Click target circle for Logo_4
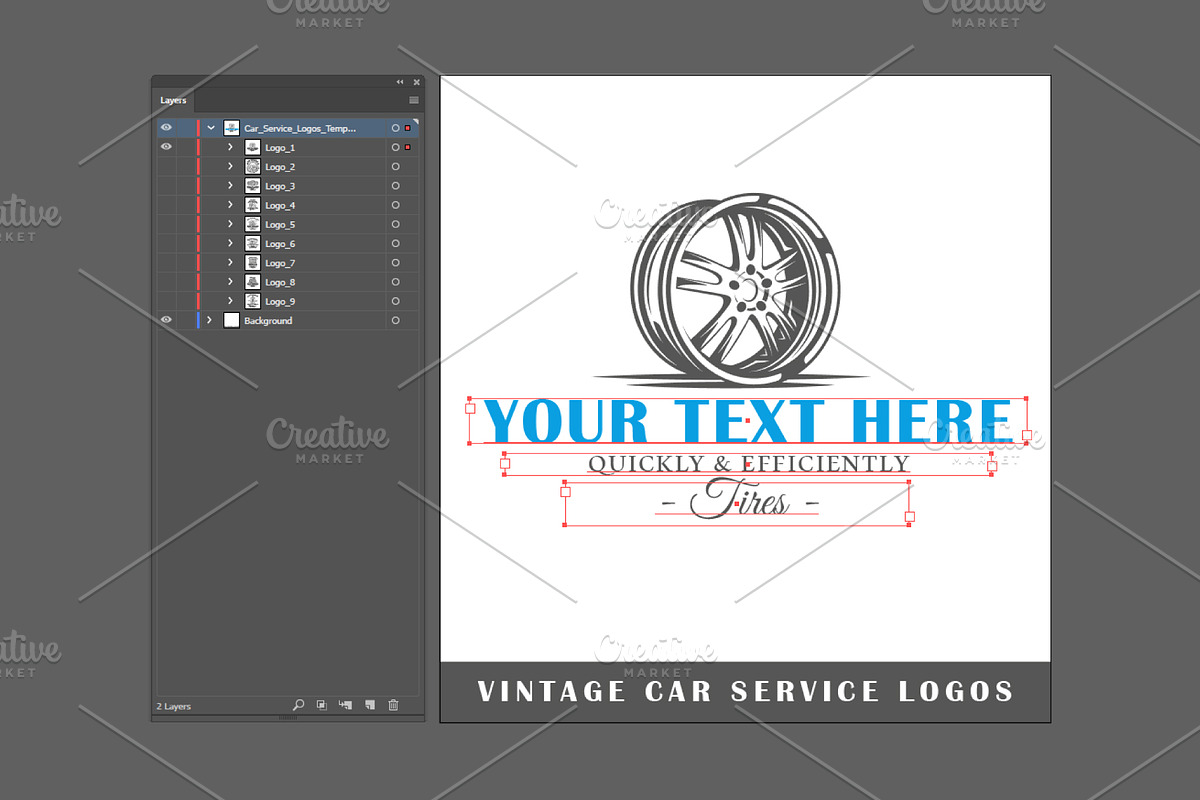1200x800 pixels. (395, 205)
